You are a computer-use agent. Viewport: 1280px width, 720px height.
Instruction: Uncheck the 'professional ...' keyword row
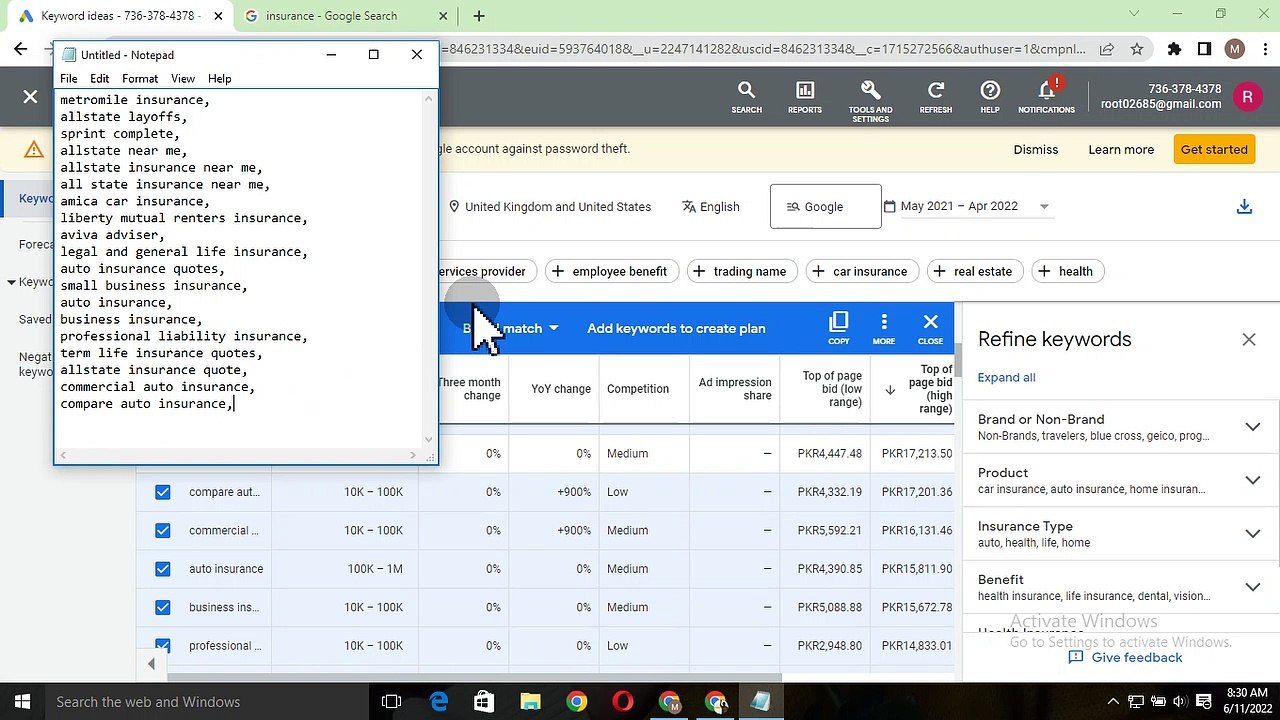(x=163, y=645)
